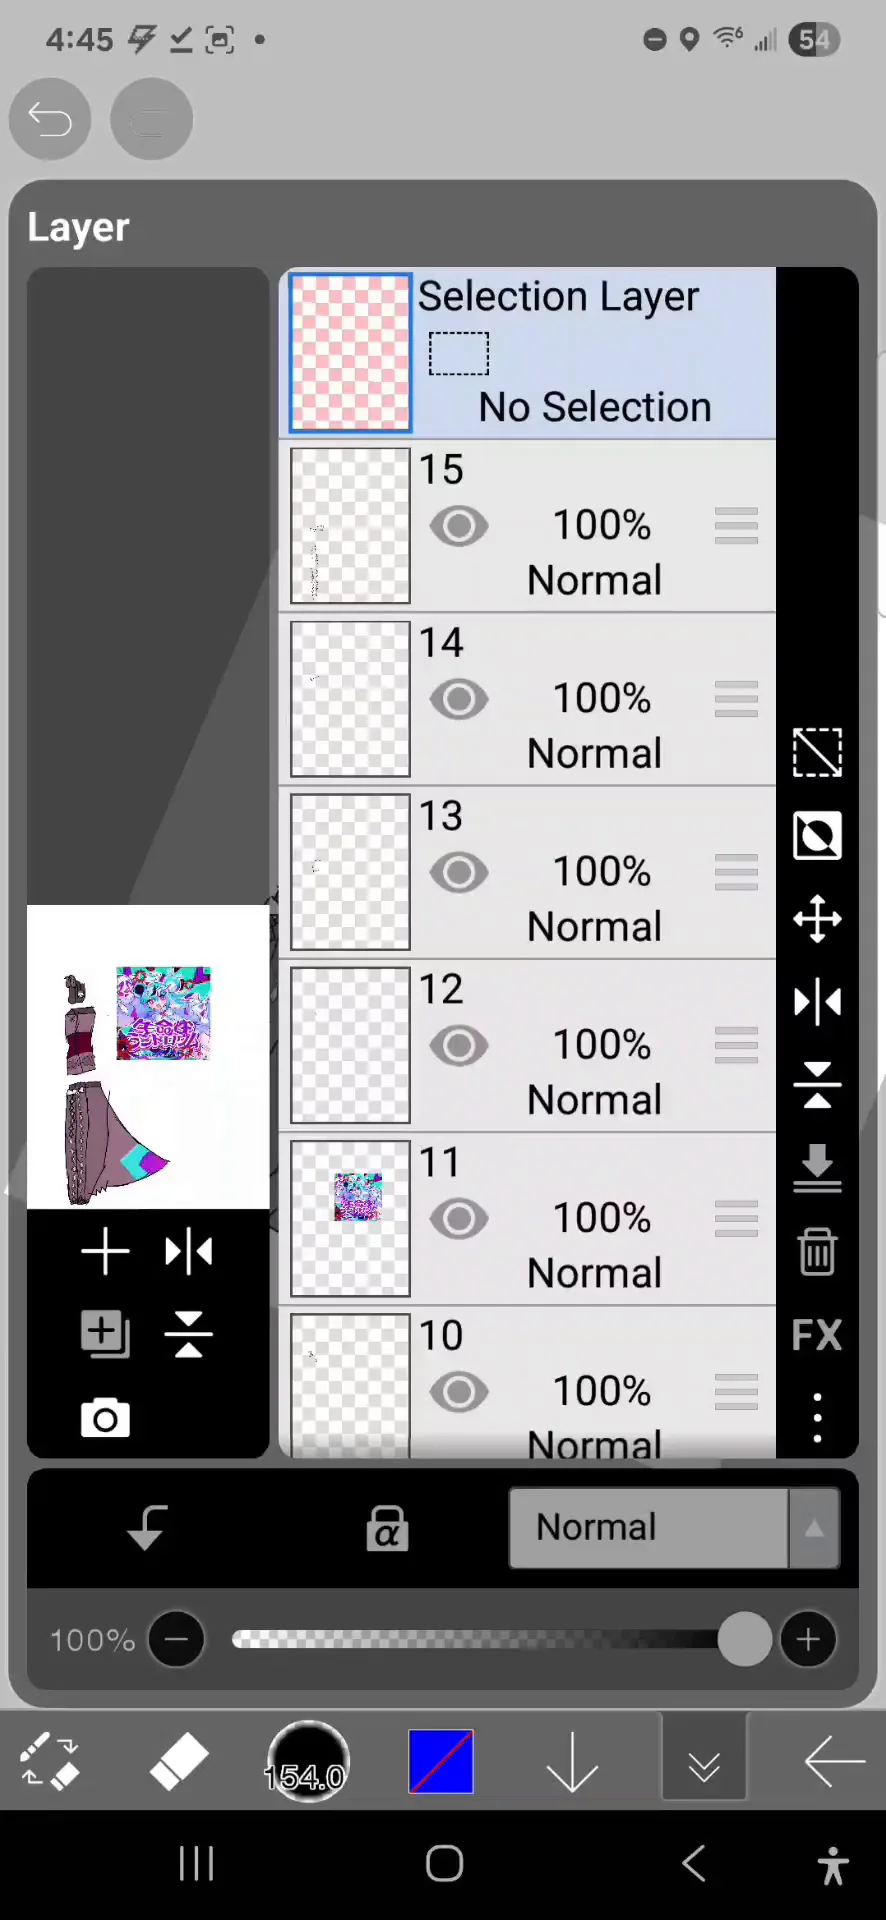Tap the alpha lock icon

387,1528
